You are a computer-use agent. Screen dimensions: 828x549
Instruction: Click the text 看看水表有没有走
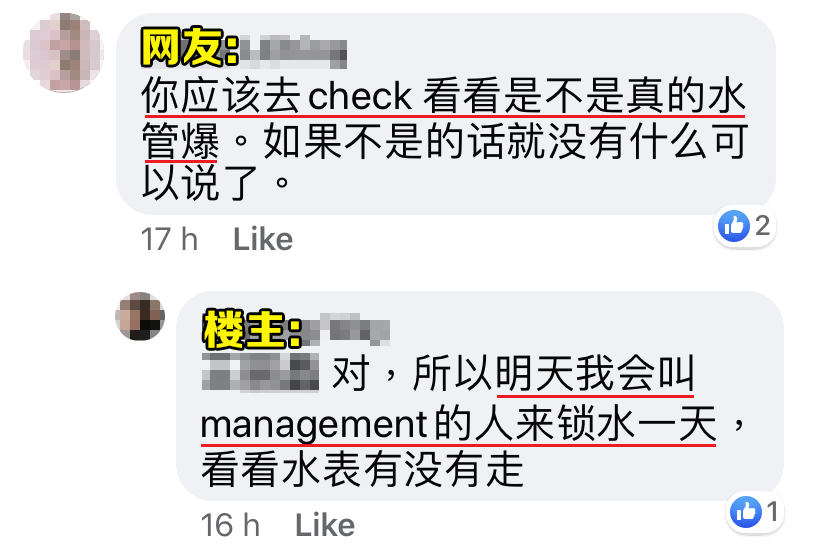[x=363, y=470]
